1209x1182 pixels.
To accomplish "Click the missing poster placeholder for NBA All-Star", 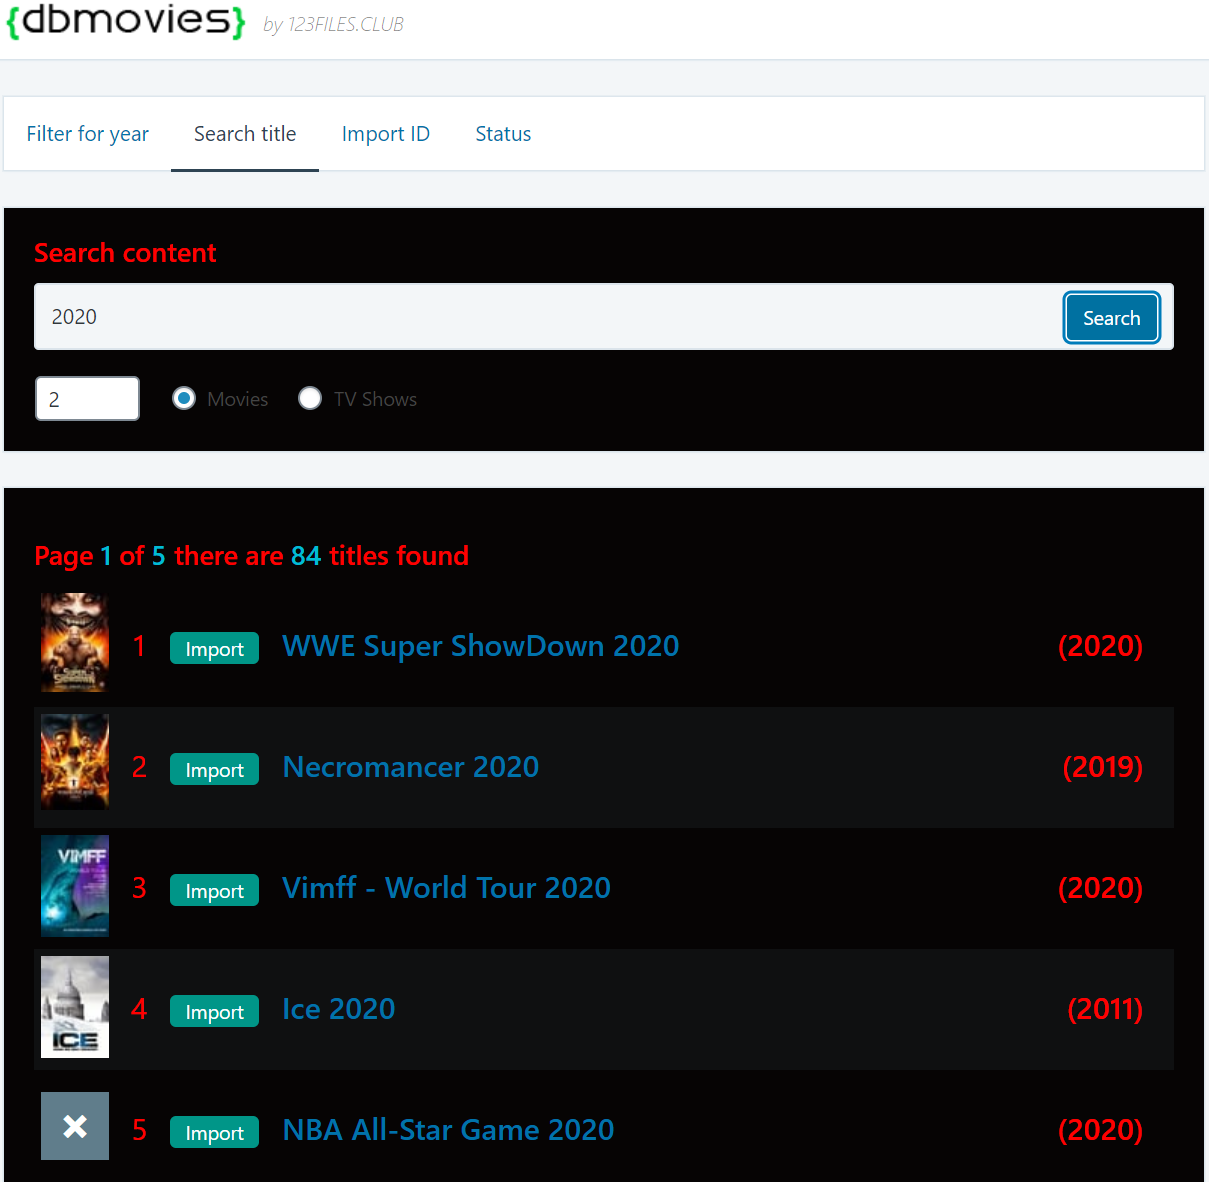I will click(x=75, y=1126).
